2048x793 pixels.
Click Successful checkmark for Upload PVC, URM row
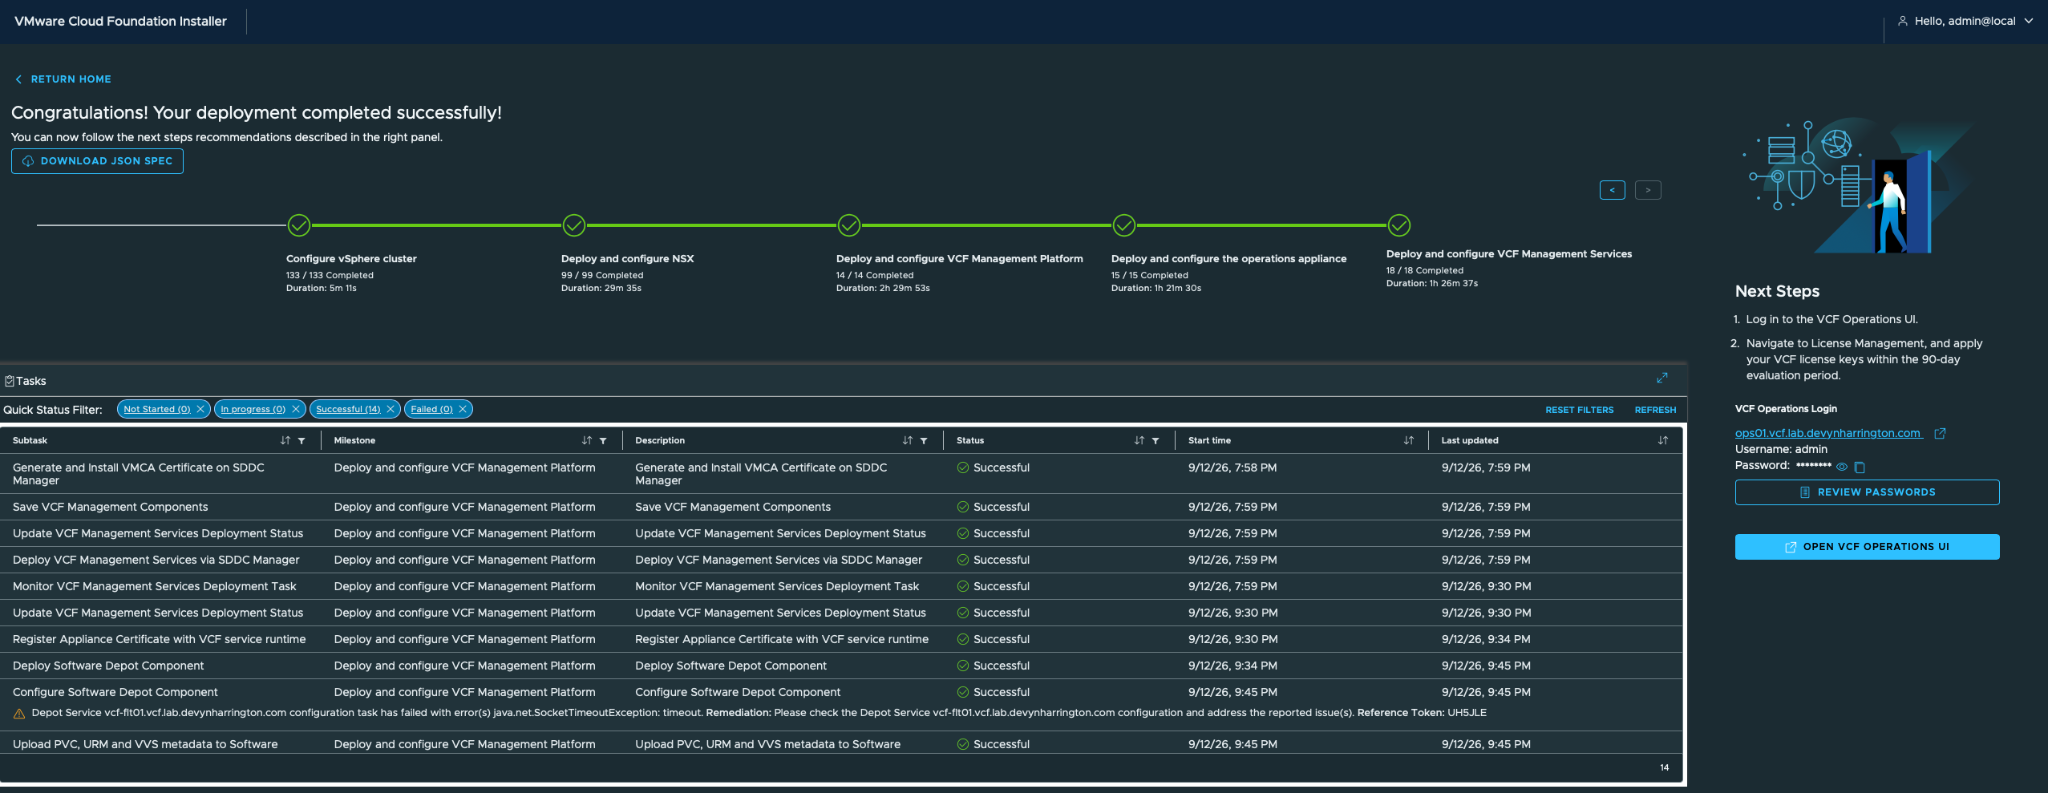(963, 744)
